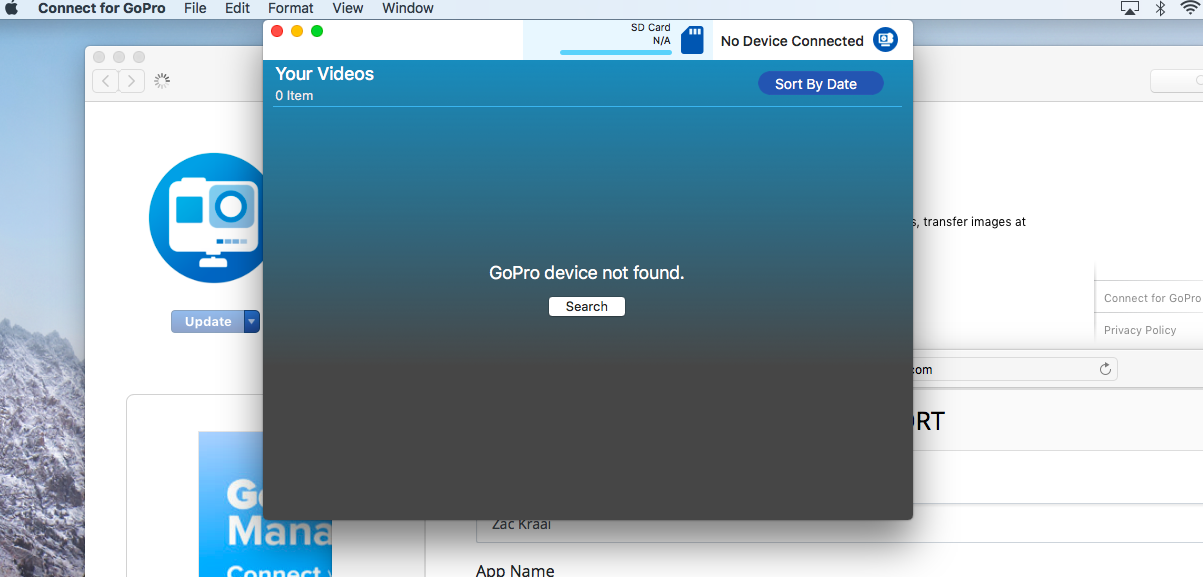Click the SD card icon

click(692, 40)
